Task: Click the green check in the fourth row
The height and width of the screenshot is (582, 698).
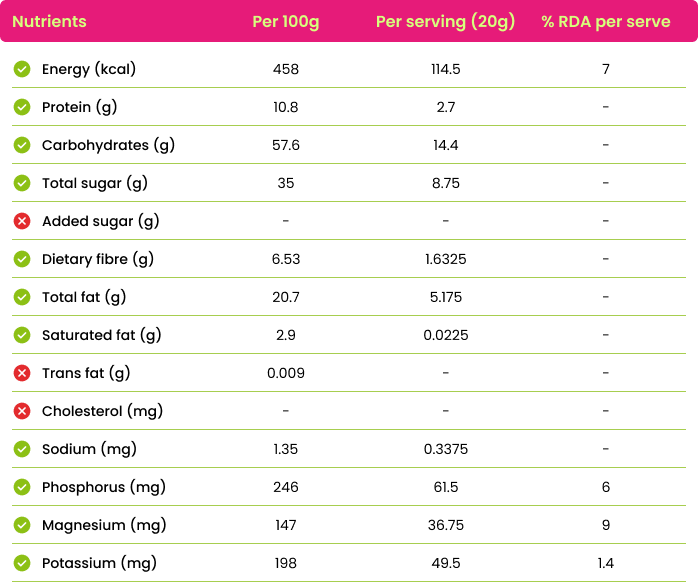Action: [x=22, y=183]
